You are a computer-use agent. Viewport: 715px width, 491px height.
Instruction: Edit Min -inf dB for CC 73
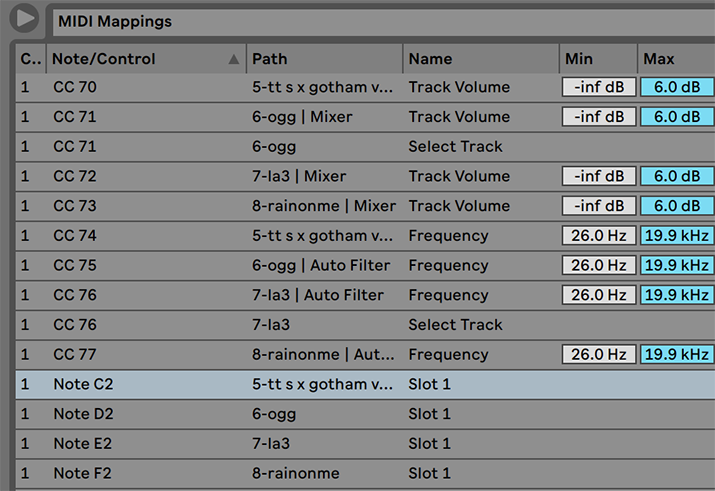599,206
